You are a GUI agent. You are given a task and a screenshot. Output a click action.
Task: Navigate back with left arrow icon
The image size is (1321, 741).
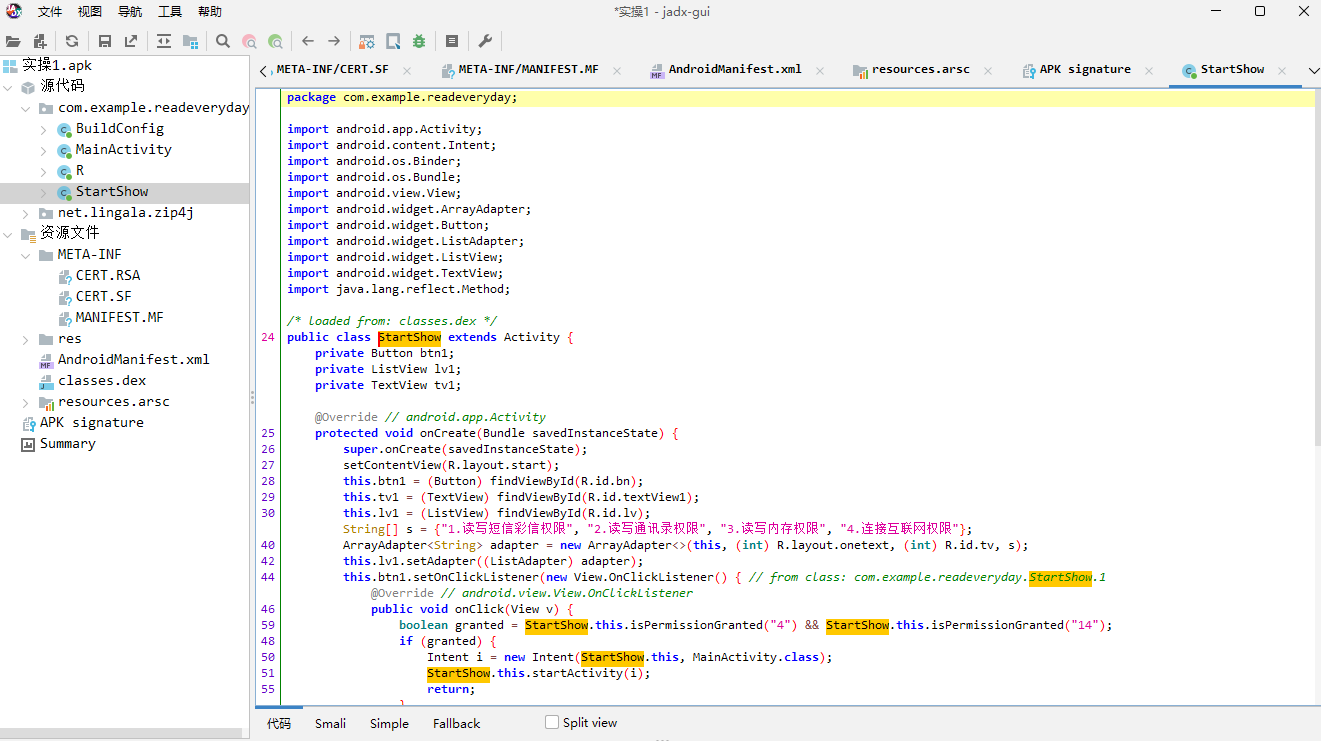(308, 41)
